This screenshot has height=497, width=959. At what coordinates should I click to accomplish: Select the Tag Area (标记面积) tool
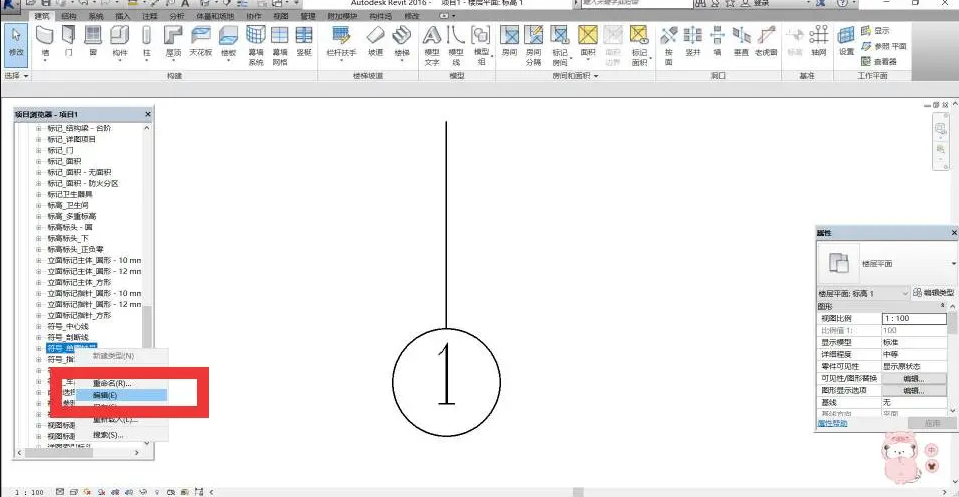click(639, 46)
